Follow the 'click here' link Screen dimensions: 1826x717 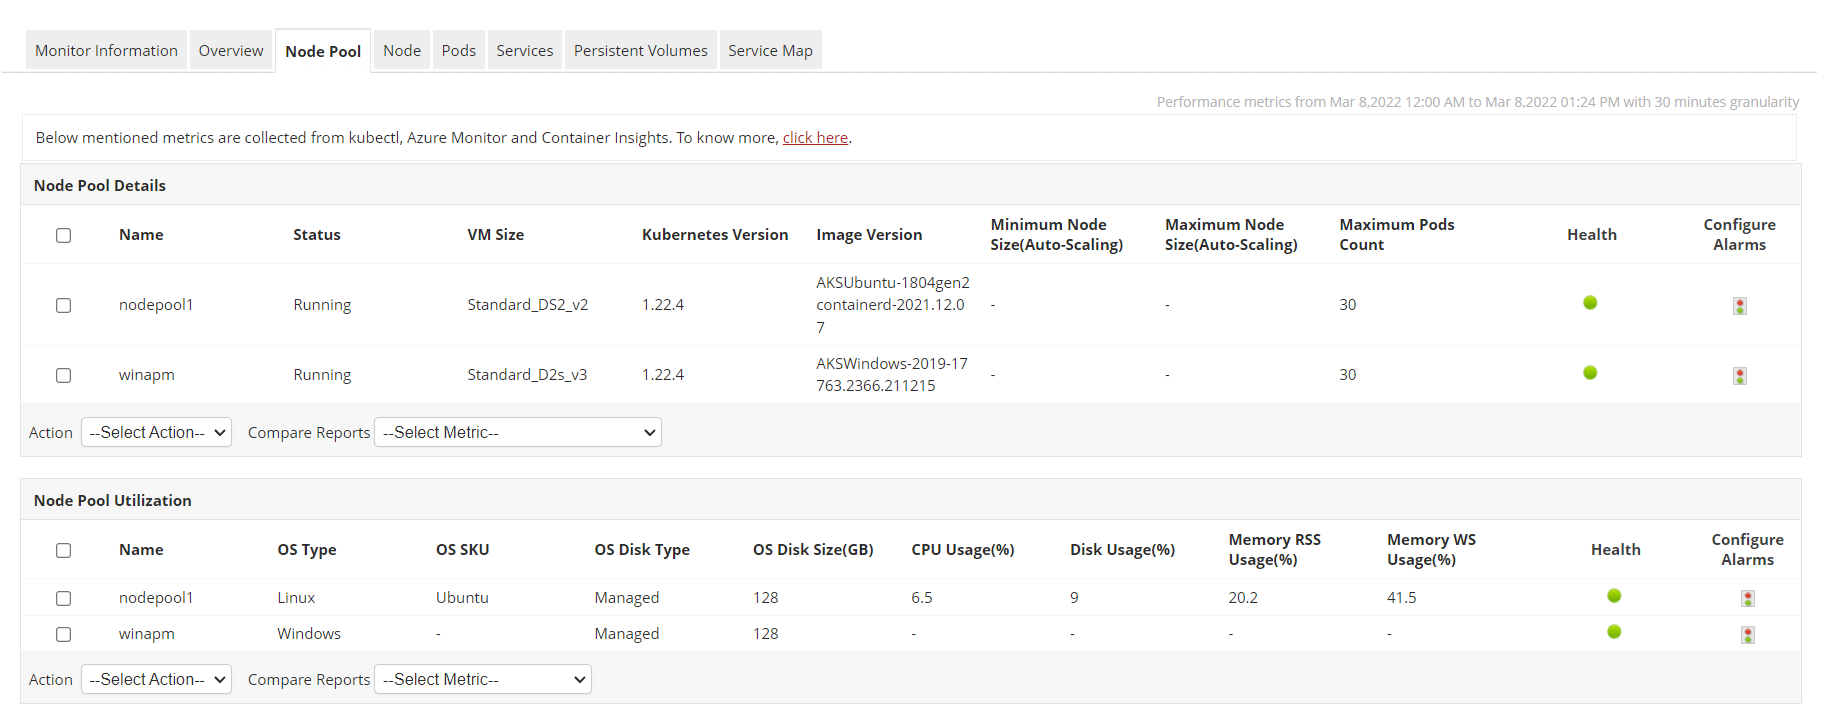pos(815,138)
